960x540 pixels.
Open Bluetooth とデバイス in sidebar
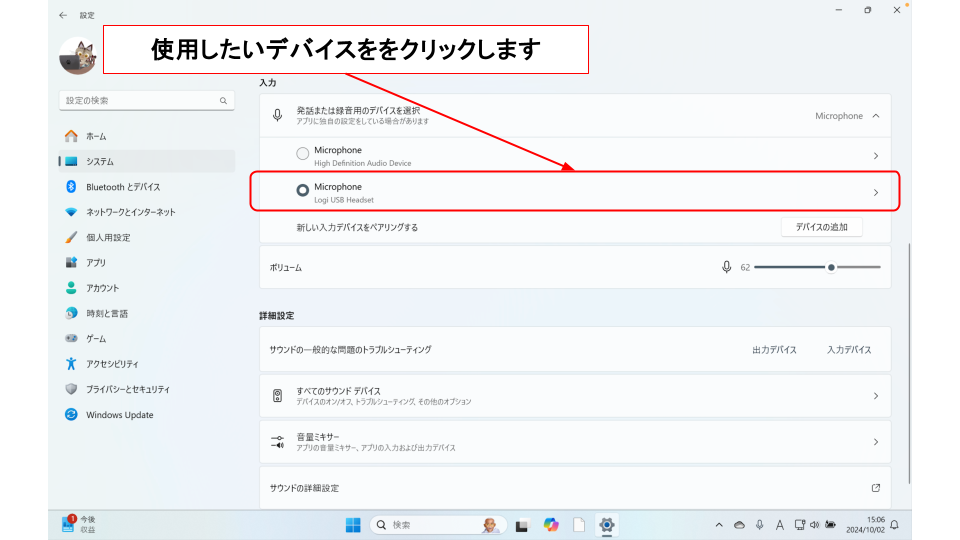[122, 187]
